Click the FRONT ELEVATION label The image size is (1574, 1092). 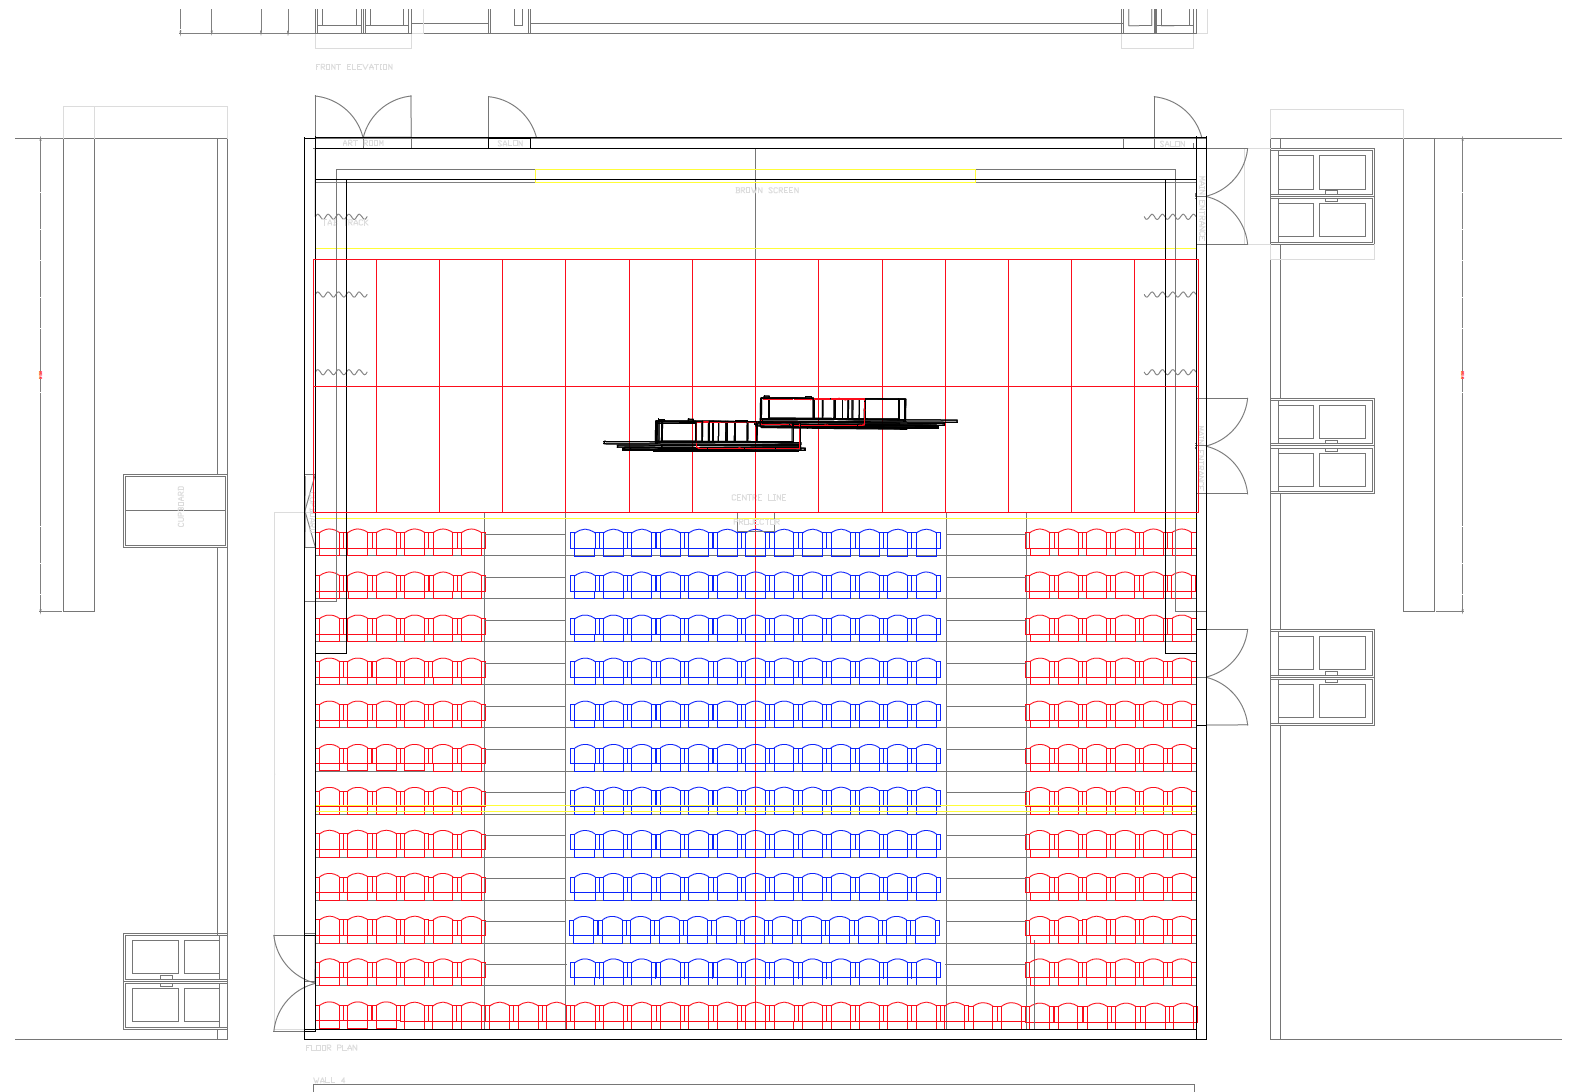(x=354, y=67)
